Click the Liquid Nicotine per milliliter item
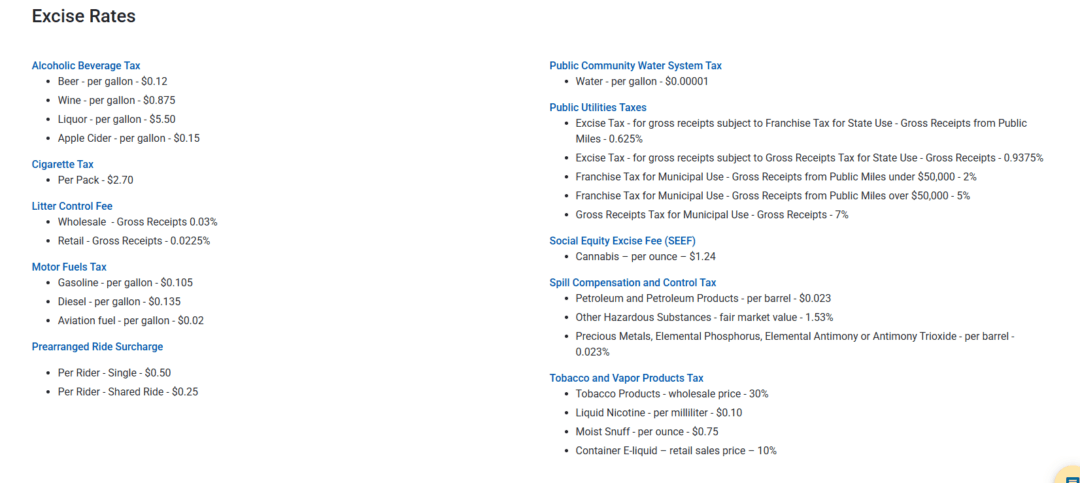The width and height of the screenshot is (1080, 483). pyautogui.click(x=659, y=413)
